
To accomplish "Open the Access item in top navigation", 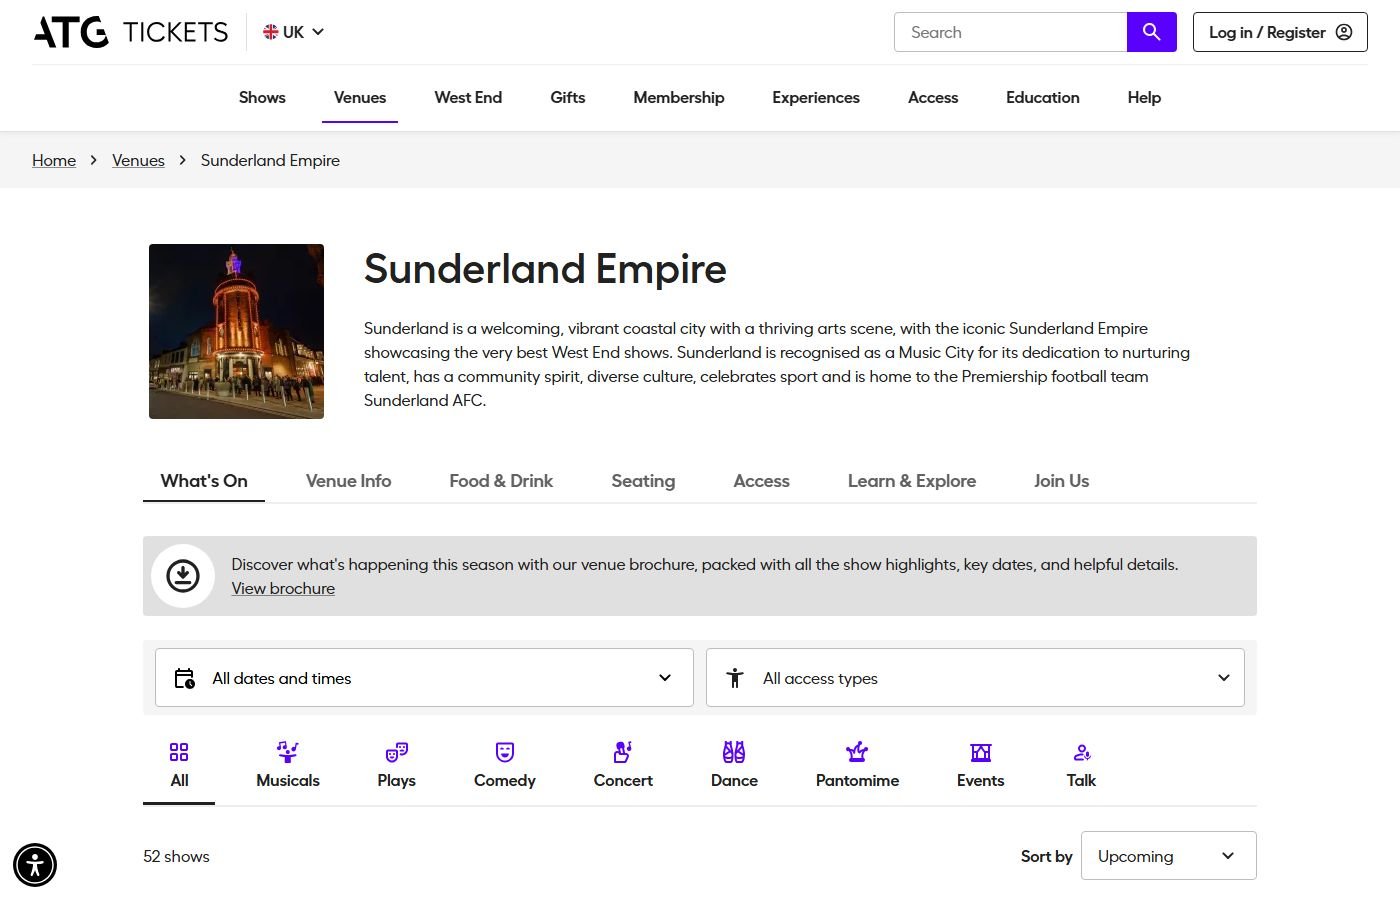I will click(933, 97).
